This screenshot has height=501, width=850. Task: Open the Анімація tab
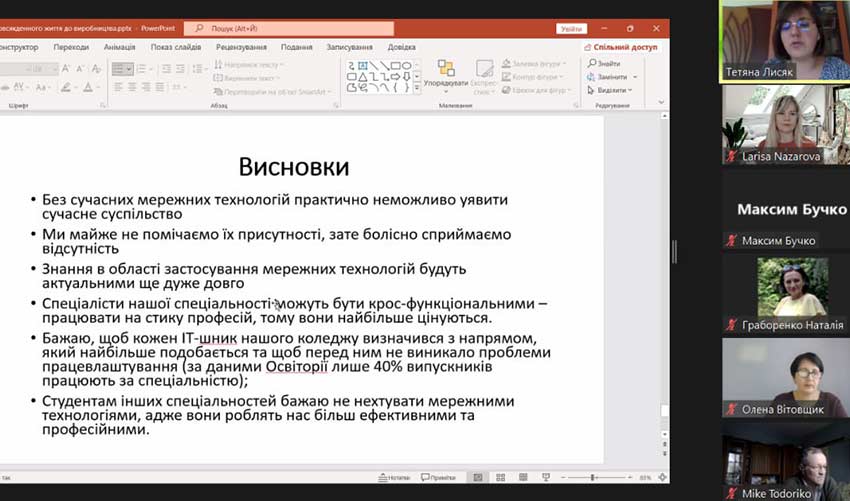pyautogui.click(x=119, y=46)
